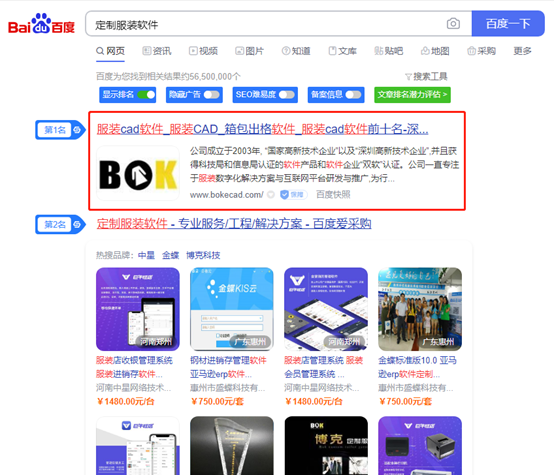The height and width of the screenshot is (475, 554).
Task: Toggle off 显示排名 switch
Action: (x=146, y=95)
